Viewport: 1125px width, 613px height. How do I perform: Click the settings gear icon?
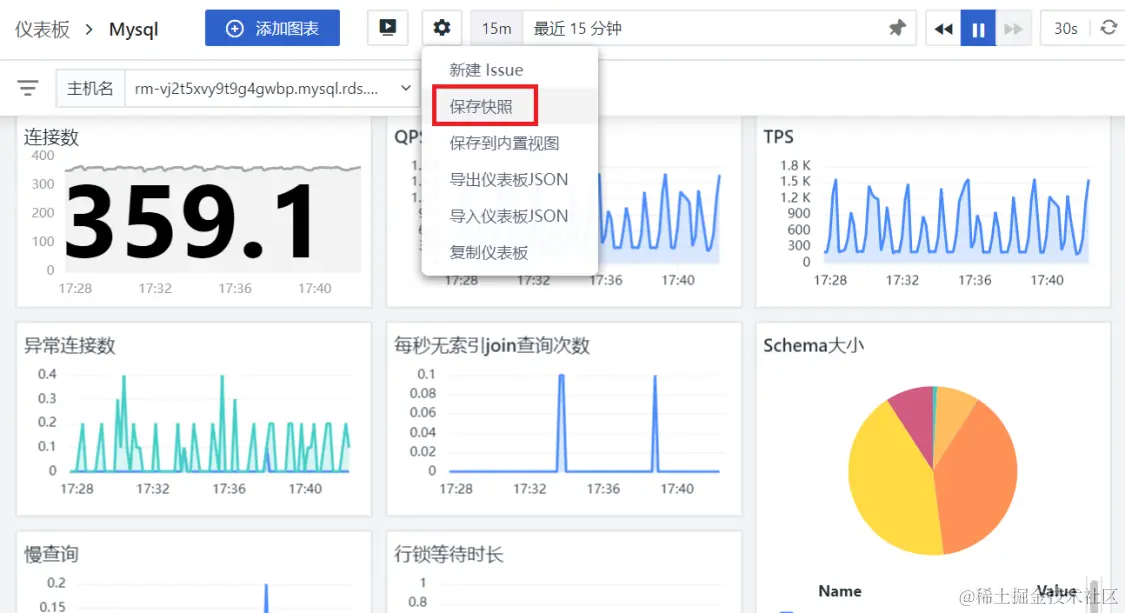click(x=442, y=28)
